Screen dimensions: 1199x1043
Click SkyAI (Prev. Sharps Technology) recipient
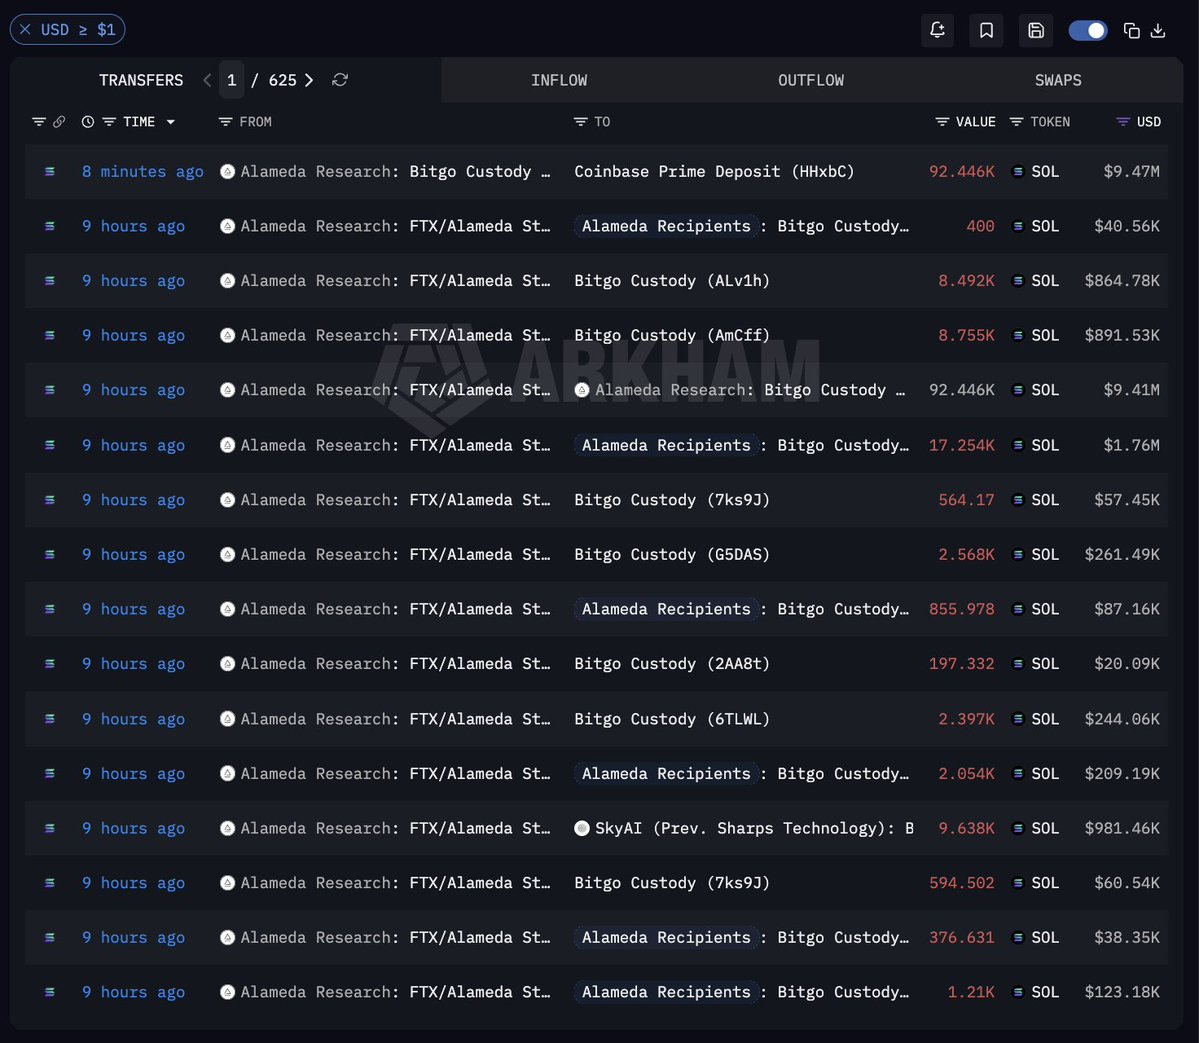point(754,828)
